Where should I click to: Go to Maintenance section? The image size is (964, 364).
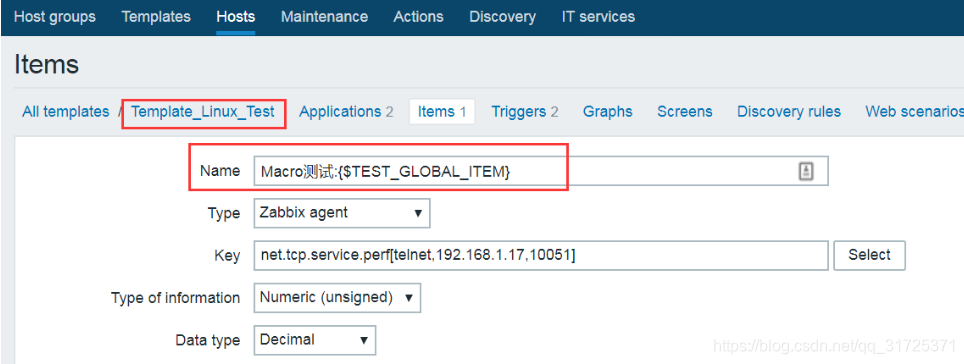pyautogui.click(x=324, y=17)
